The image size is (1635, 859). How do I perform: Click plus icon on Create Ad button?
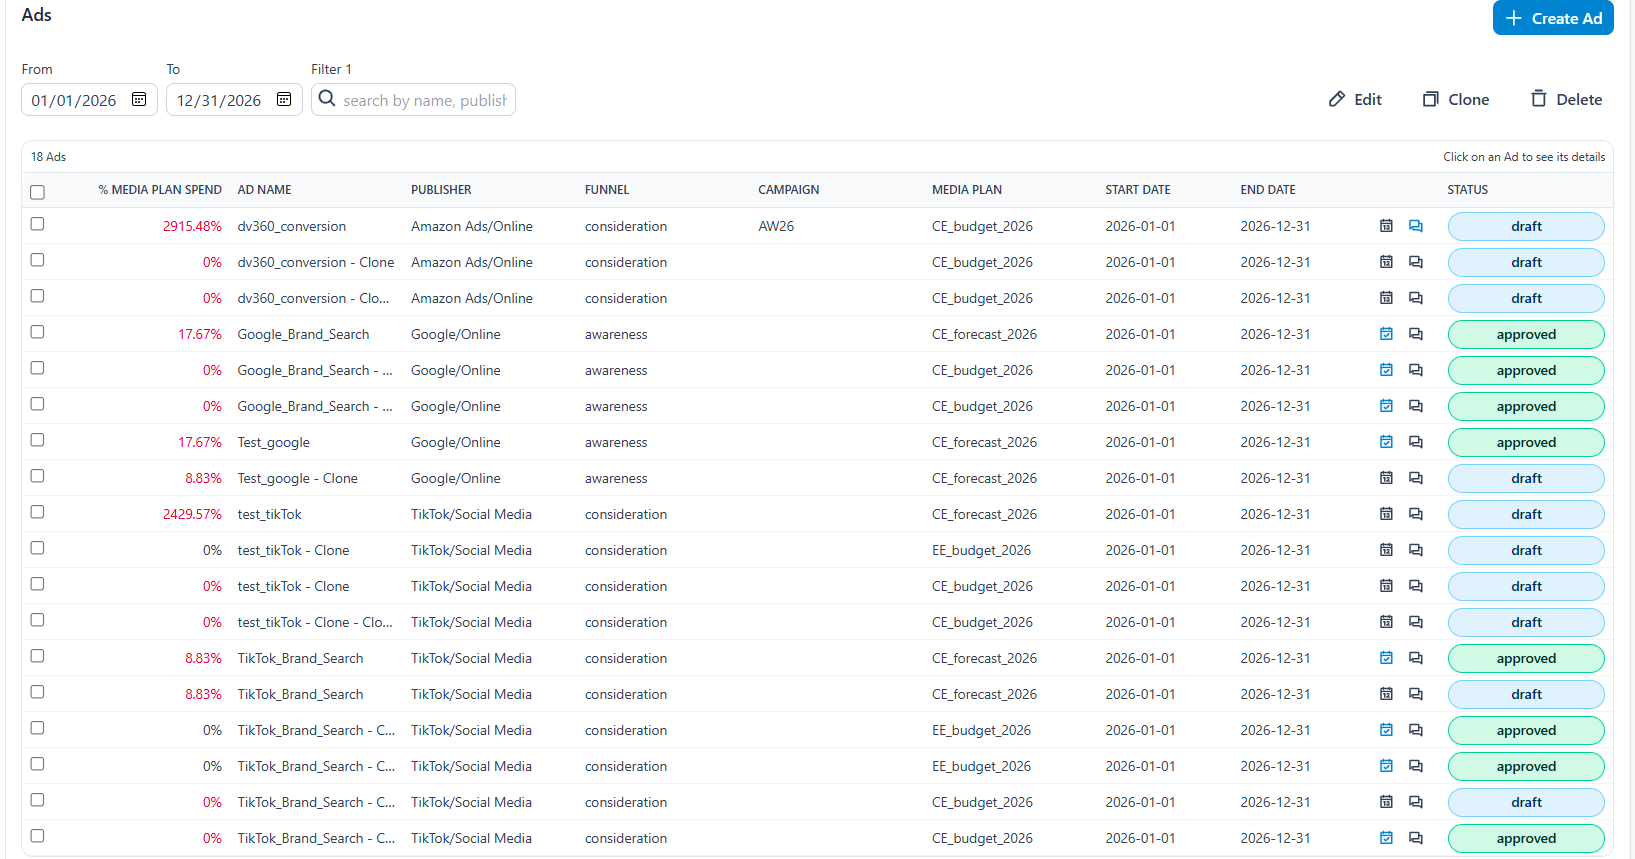tap(1514, 18)
